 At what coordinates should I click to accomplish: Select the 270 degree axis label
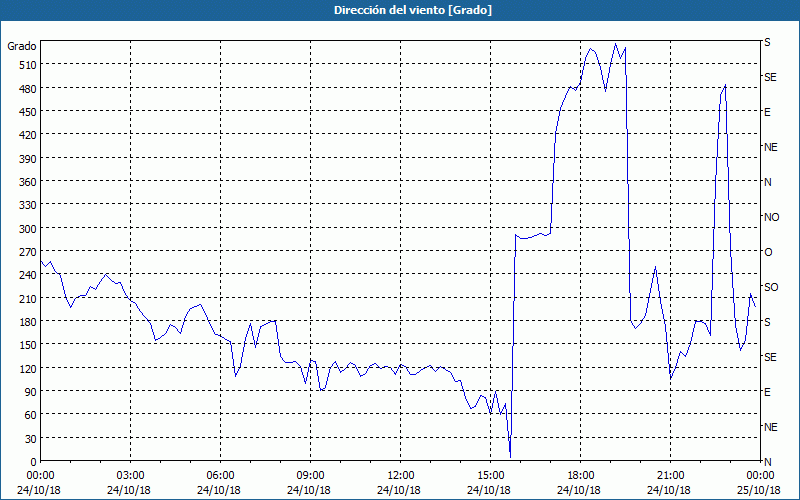[28, 252]
